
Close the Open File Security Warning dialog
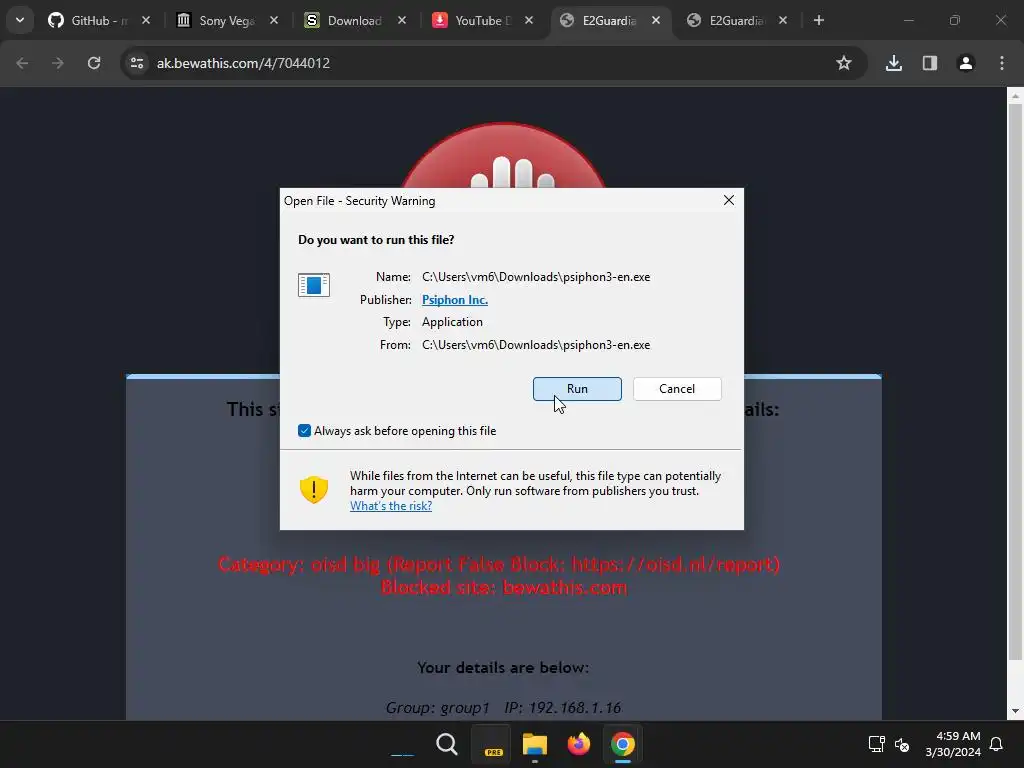[x=729, y=200]
